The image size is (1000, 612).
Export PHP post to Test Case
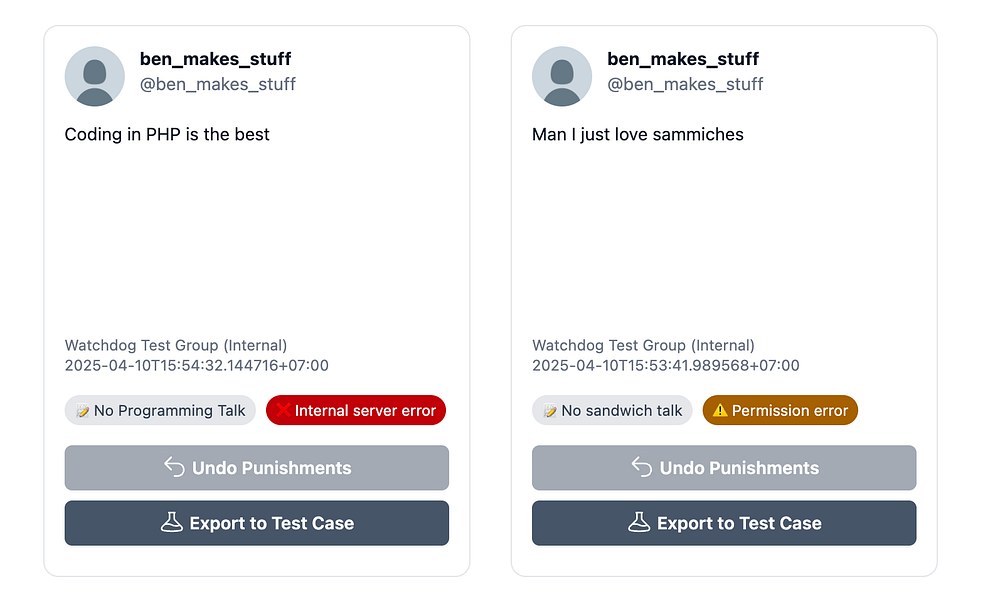[257, 523]
